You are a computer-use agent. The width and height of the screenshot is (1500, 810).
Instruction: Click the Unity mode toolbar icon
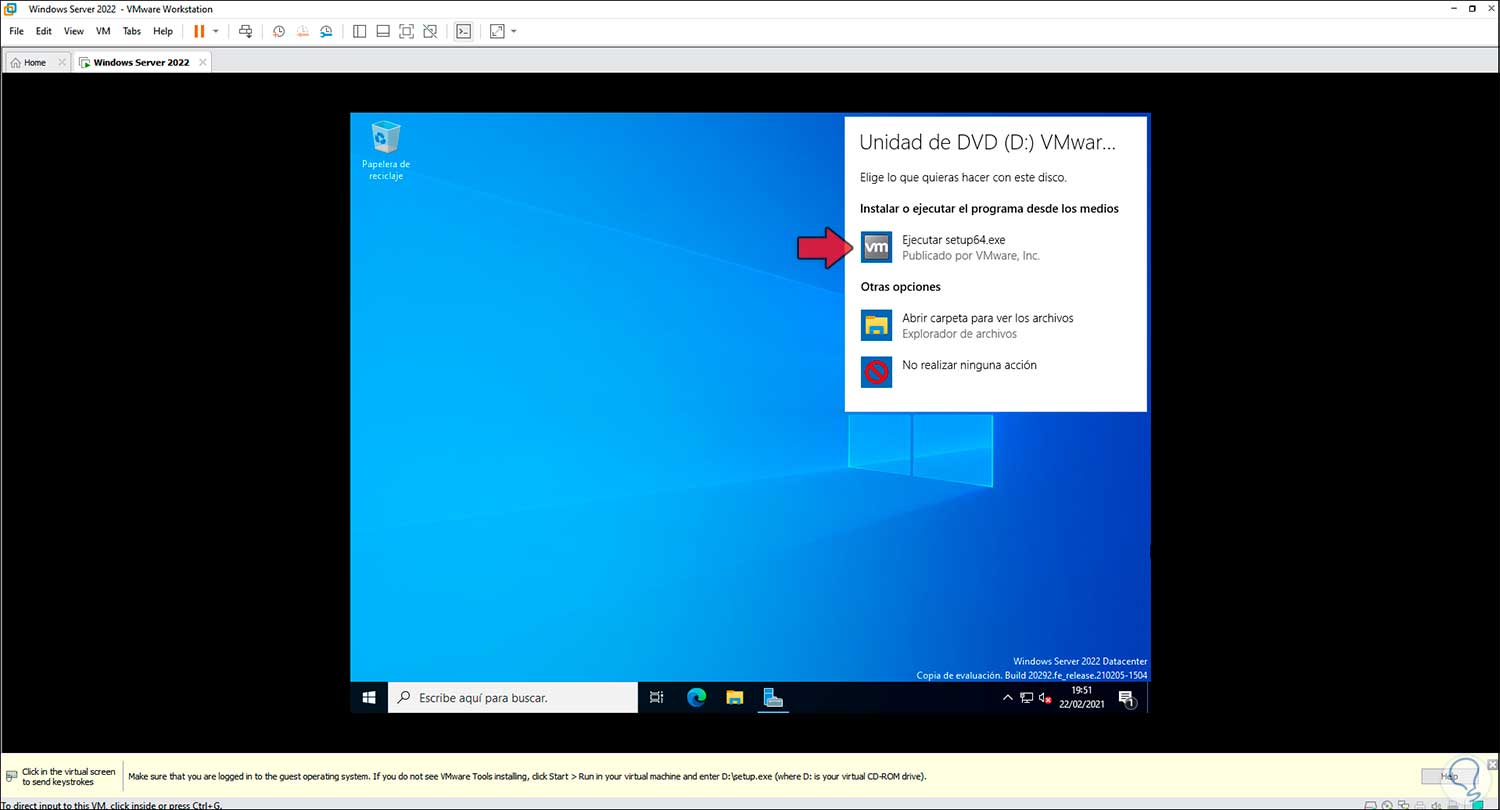[429, 31]
